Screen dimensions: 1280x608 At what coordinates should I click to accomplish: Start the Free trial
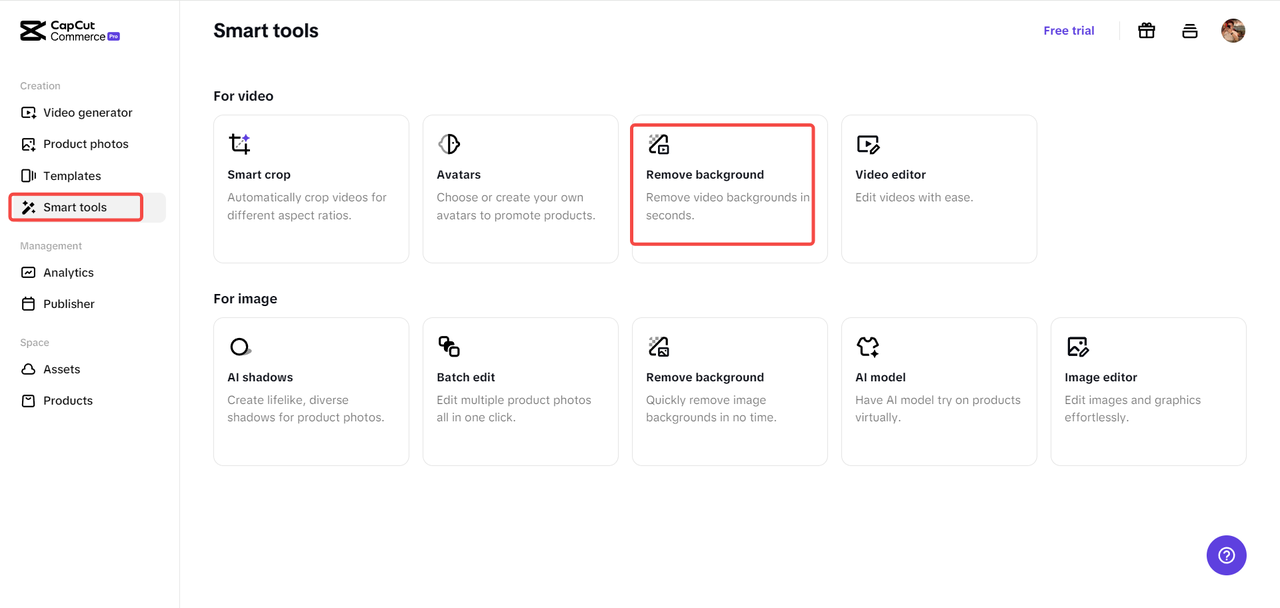(1068, 31)
